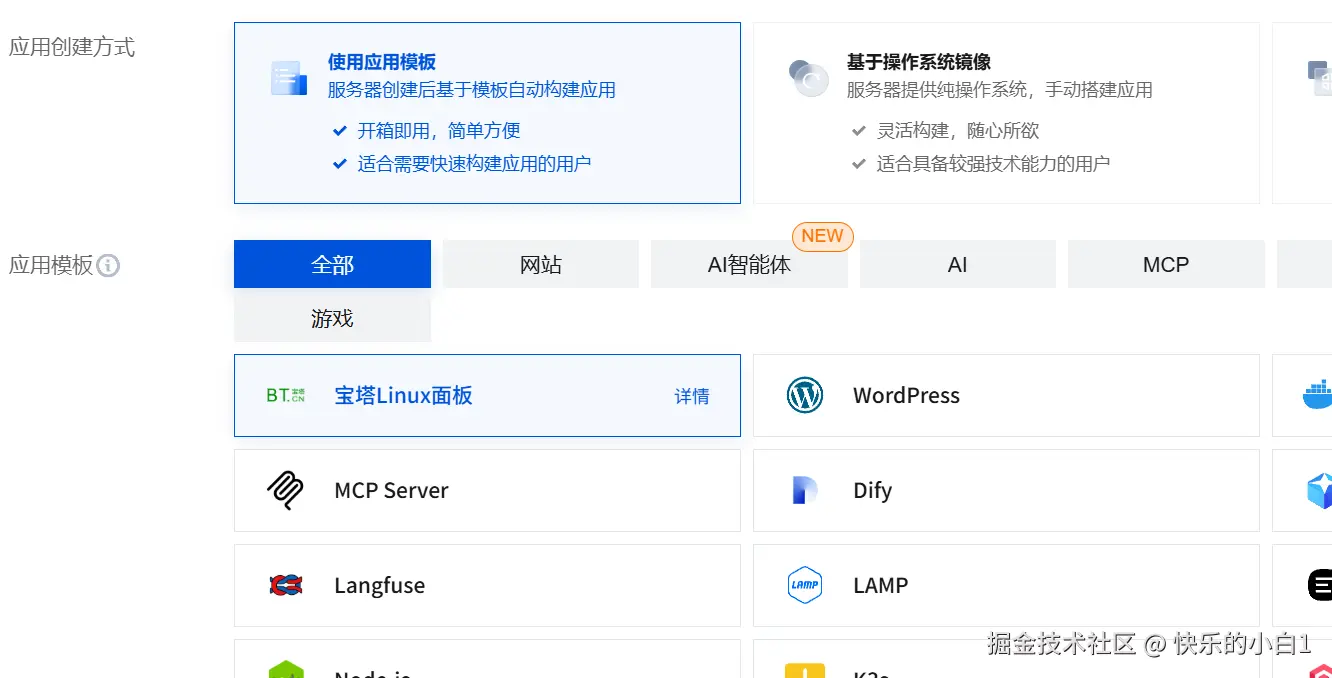Open the MCP category tab

[x=1166, y=264]
